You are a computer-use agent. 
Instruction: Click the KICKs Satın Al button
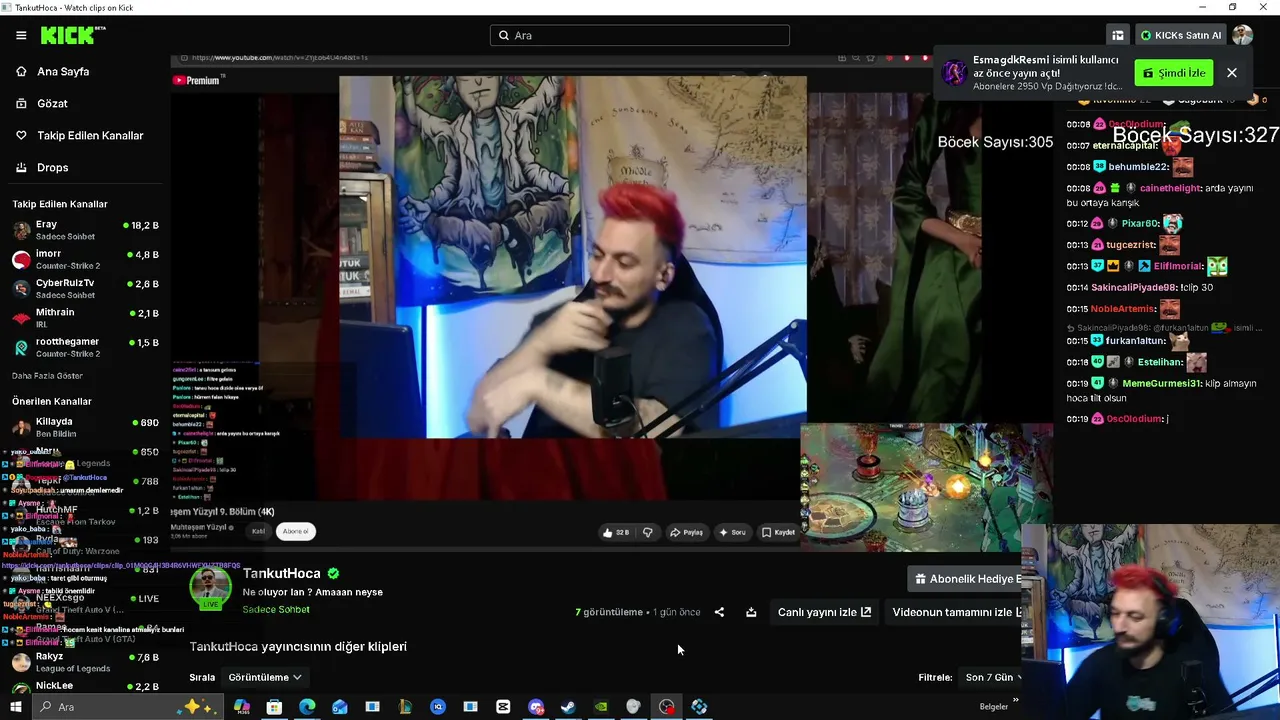tap(1181, 35)
